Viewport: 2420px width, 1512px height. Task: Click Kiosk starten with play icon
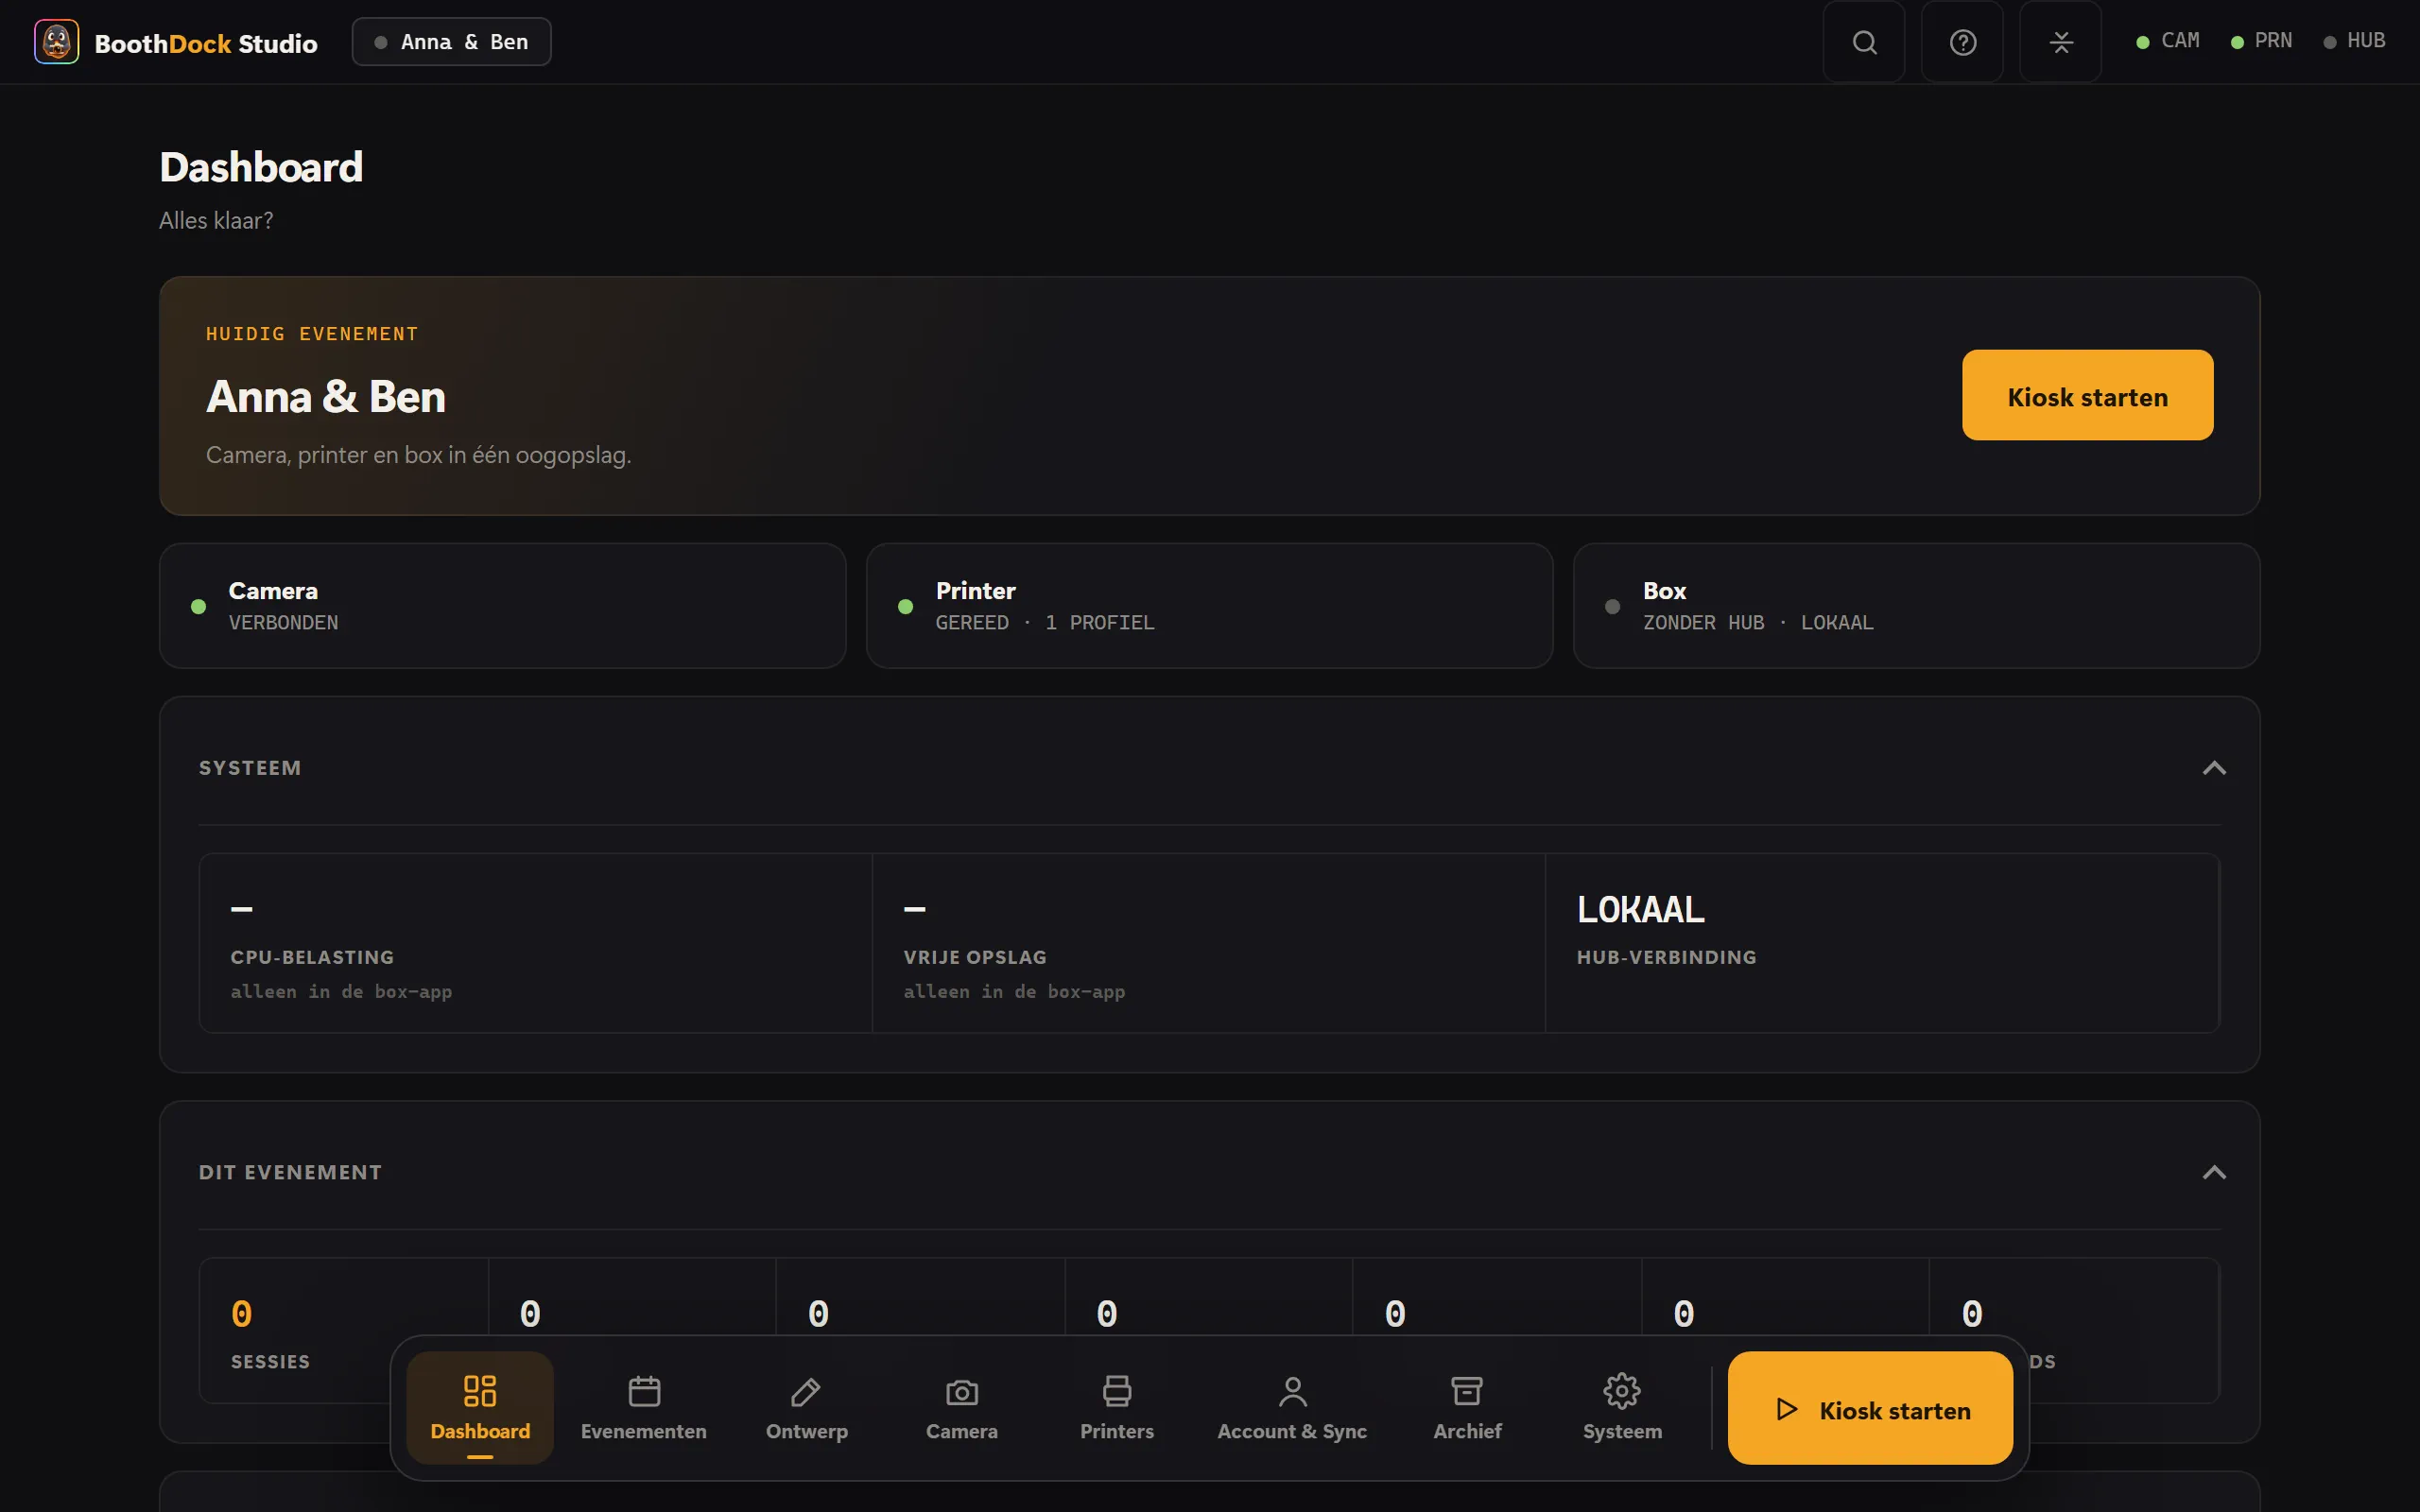coord(1870,1408)
